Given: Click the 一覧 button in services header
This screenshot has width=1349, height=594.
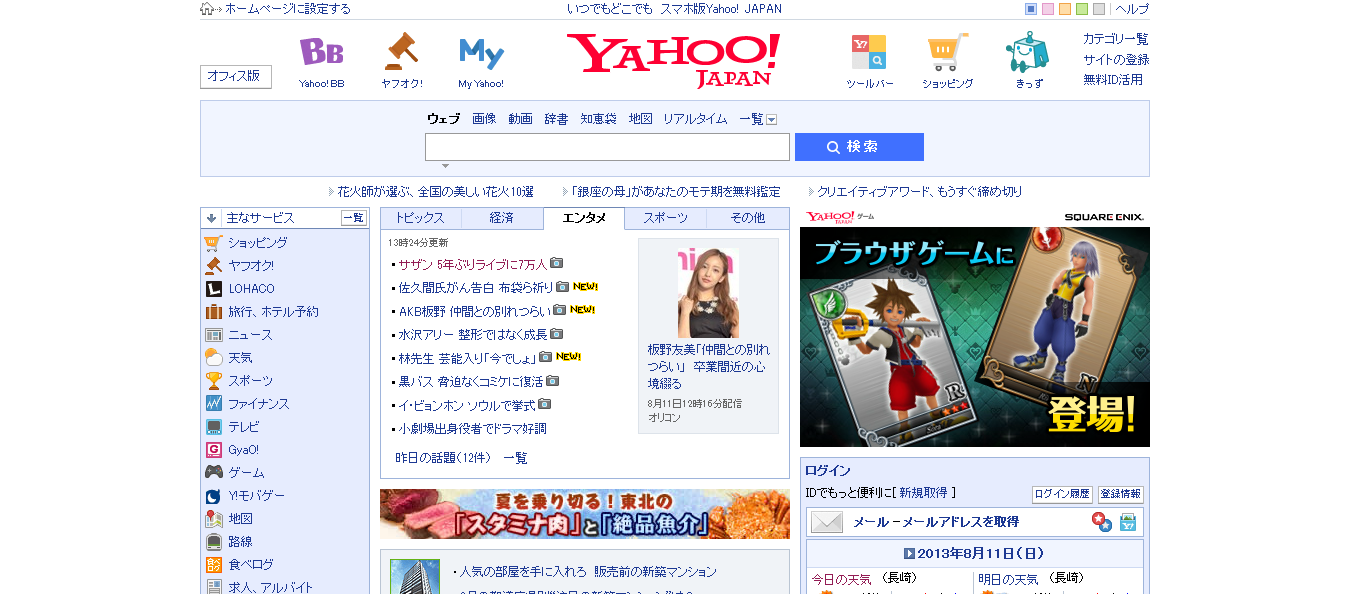Looking at the screenshot, I should pos(354,218).
